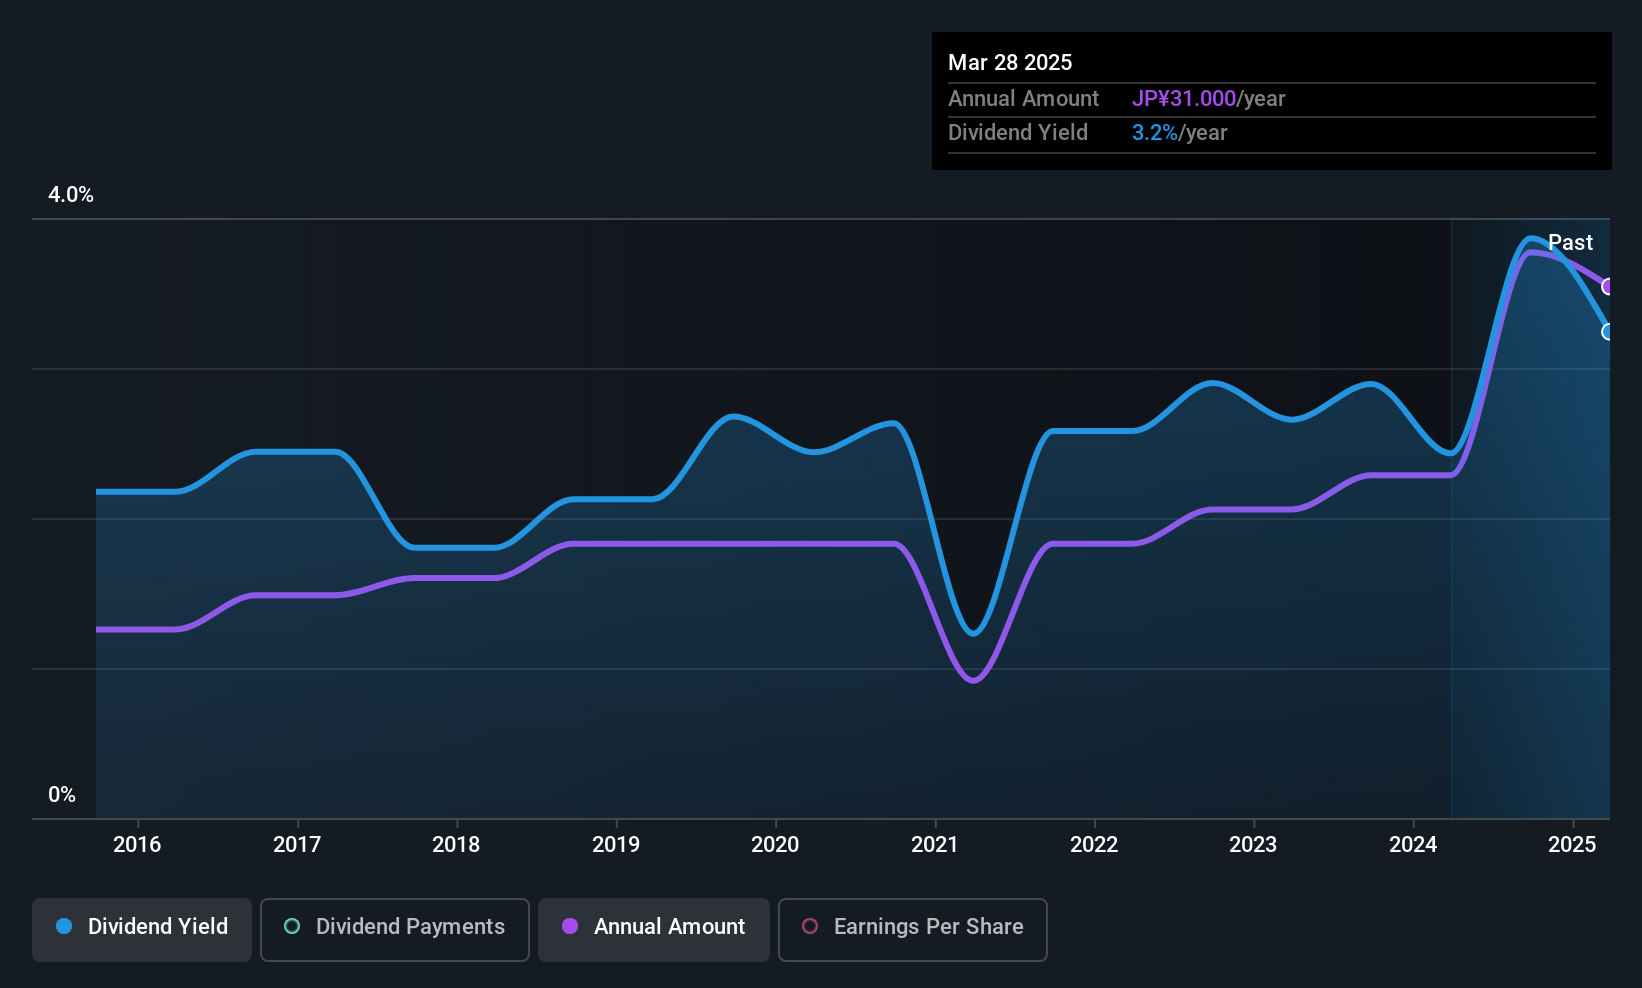The image size is (1642, 988).
Task: Click the "Past" region label
Action: 1570,243
